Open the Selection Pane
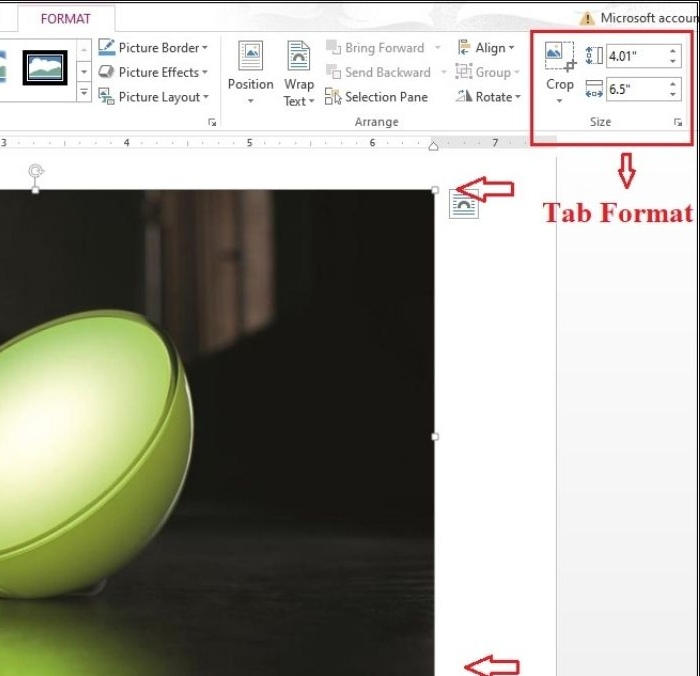The width and height of the screenshot is (700, 676). (376, 97)
